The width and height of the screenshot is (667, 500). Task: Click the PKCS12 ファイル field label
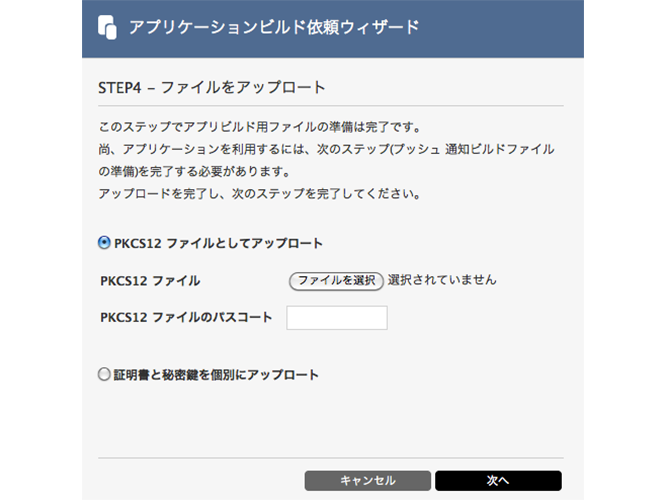coord(150,281)
